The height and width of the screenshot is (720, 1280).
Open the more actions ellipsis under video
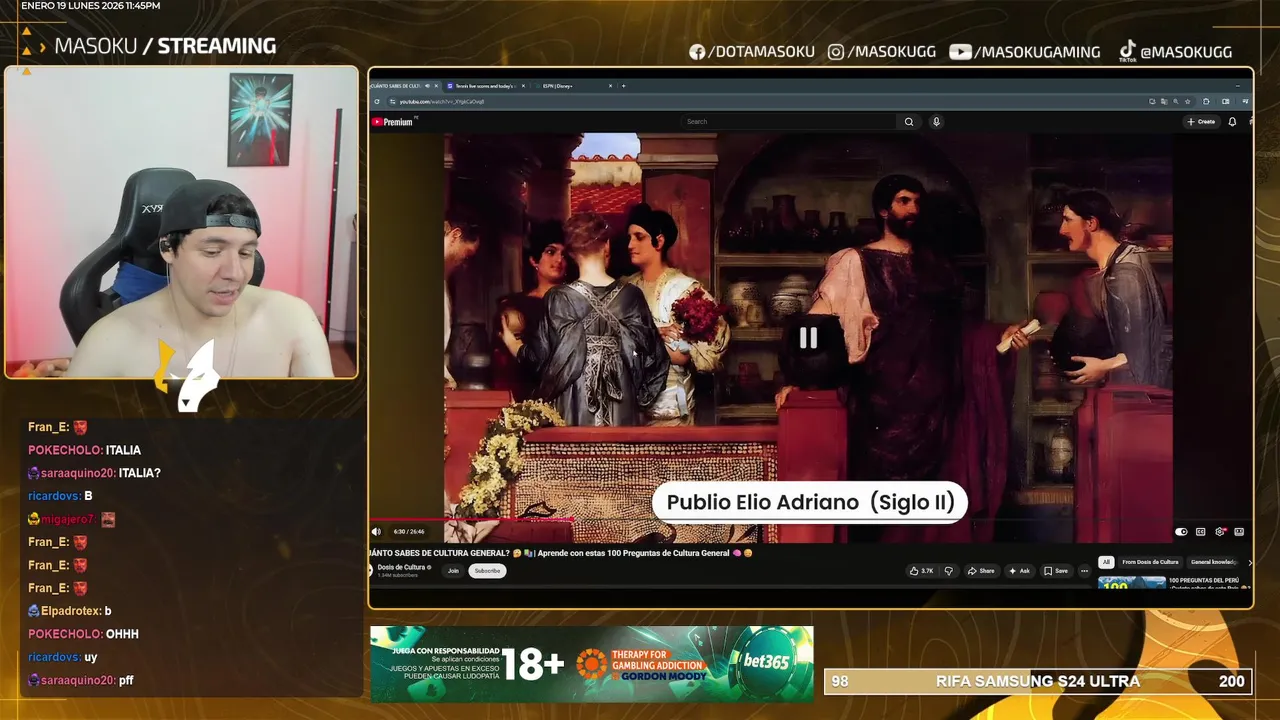click(1084, 571)
